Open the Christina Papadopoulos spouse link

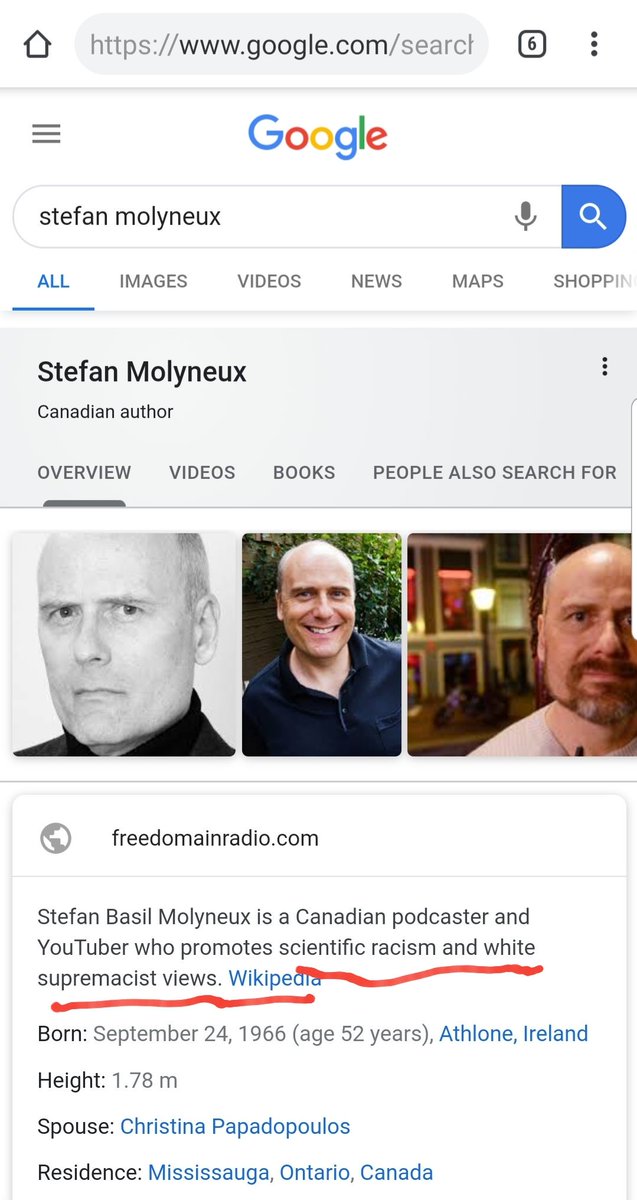(x=235, y=1127)
